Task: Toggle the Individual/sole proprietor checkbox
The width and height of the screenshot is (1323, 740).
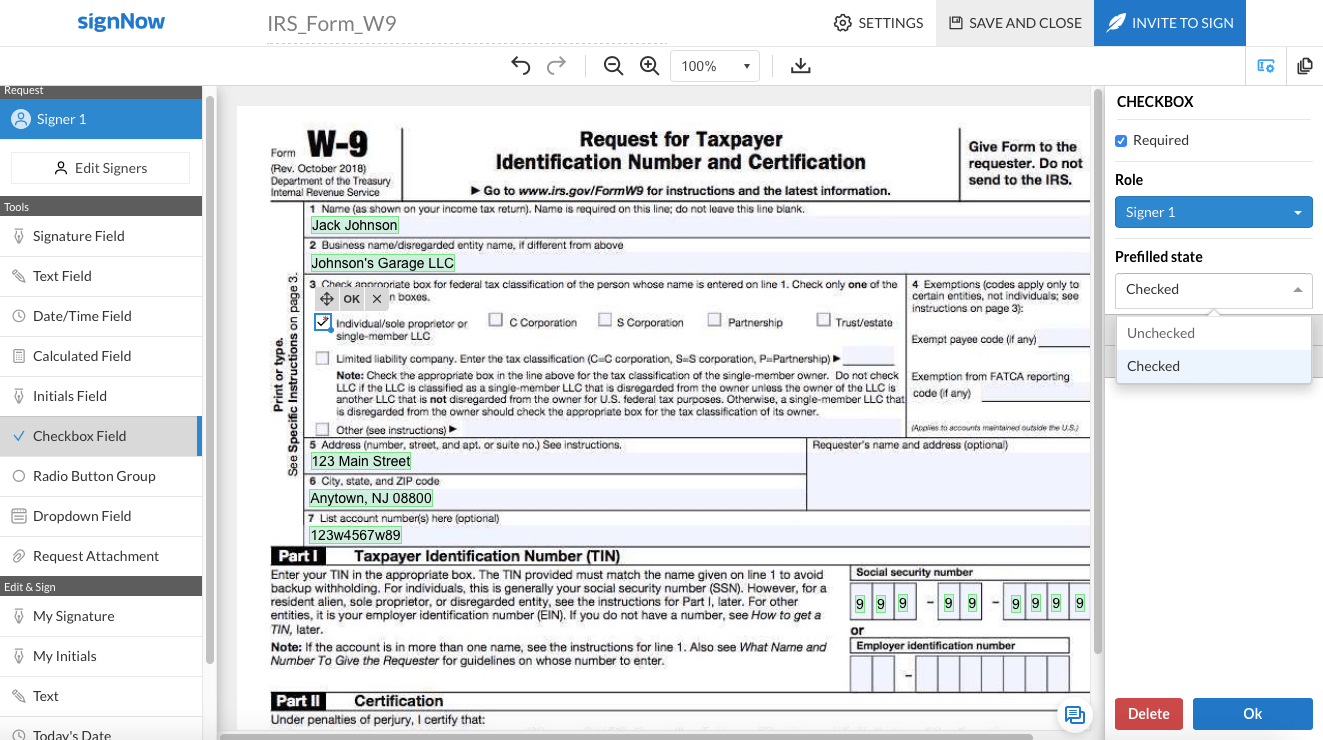Action: pos(322,322)
